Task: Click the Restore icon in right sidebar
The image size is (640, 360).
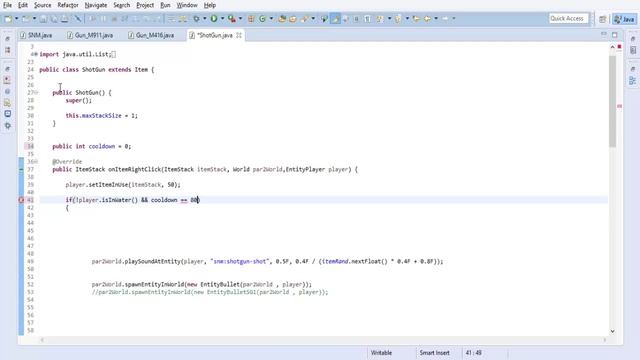Action: (x=633, y=39)
